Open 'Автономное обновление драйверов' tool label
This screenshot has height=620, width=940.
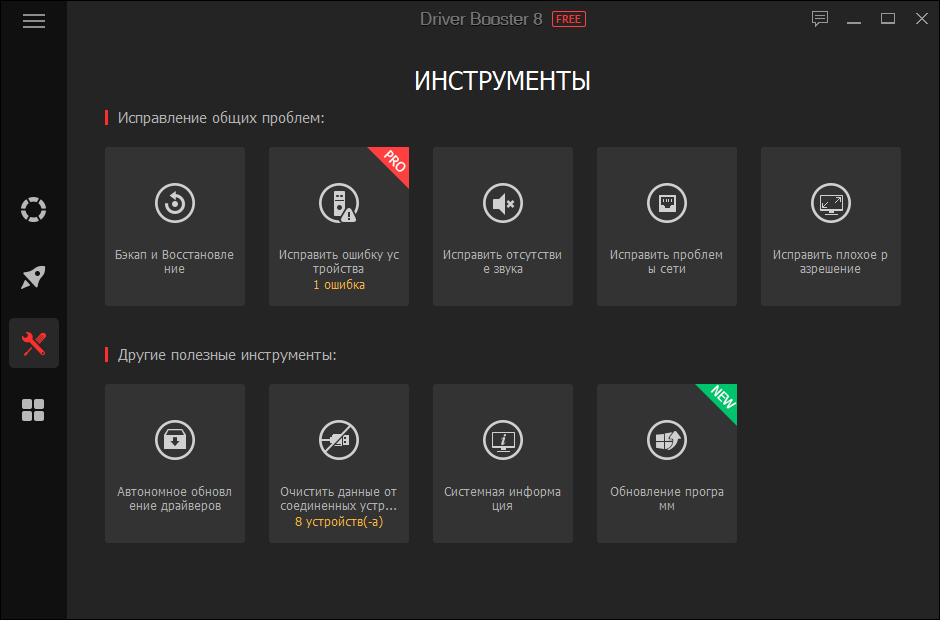tap(174, 499)
